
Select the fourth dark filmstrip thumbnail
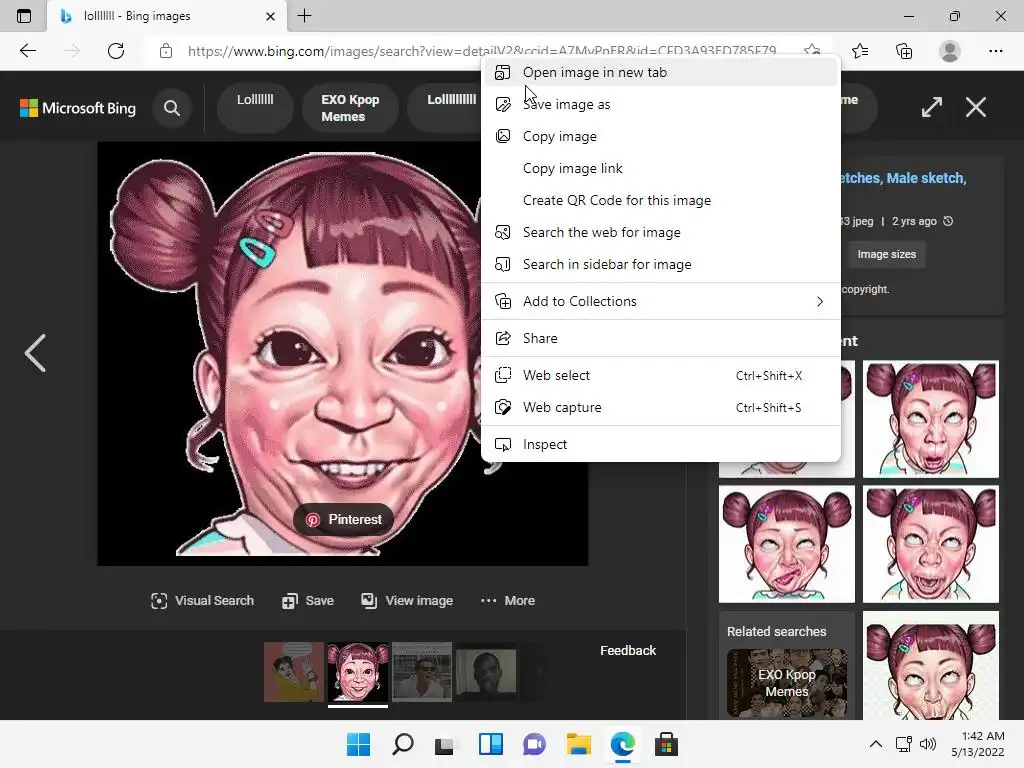click(x=486, y=672)
